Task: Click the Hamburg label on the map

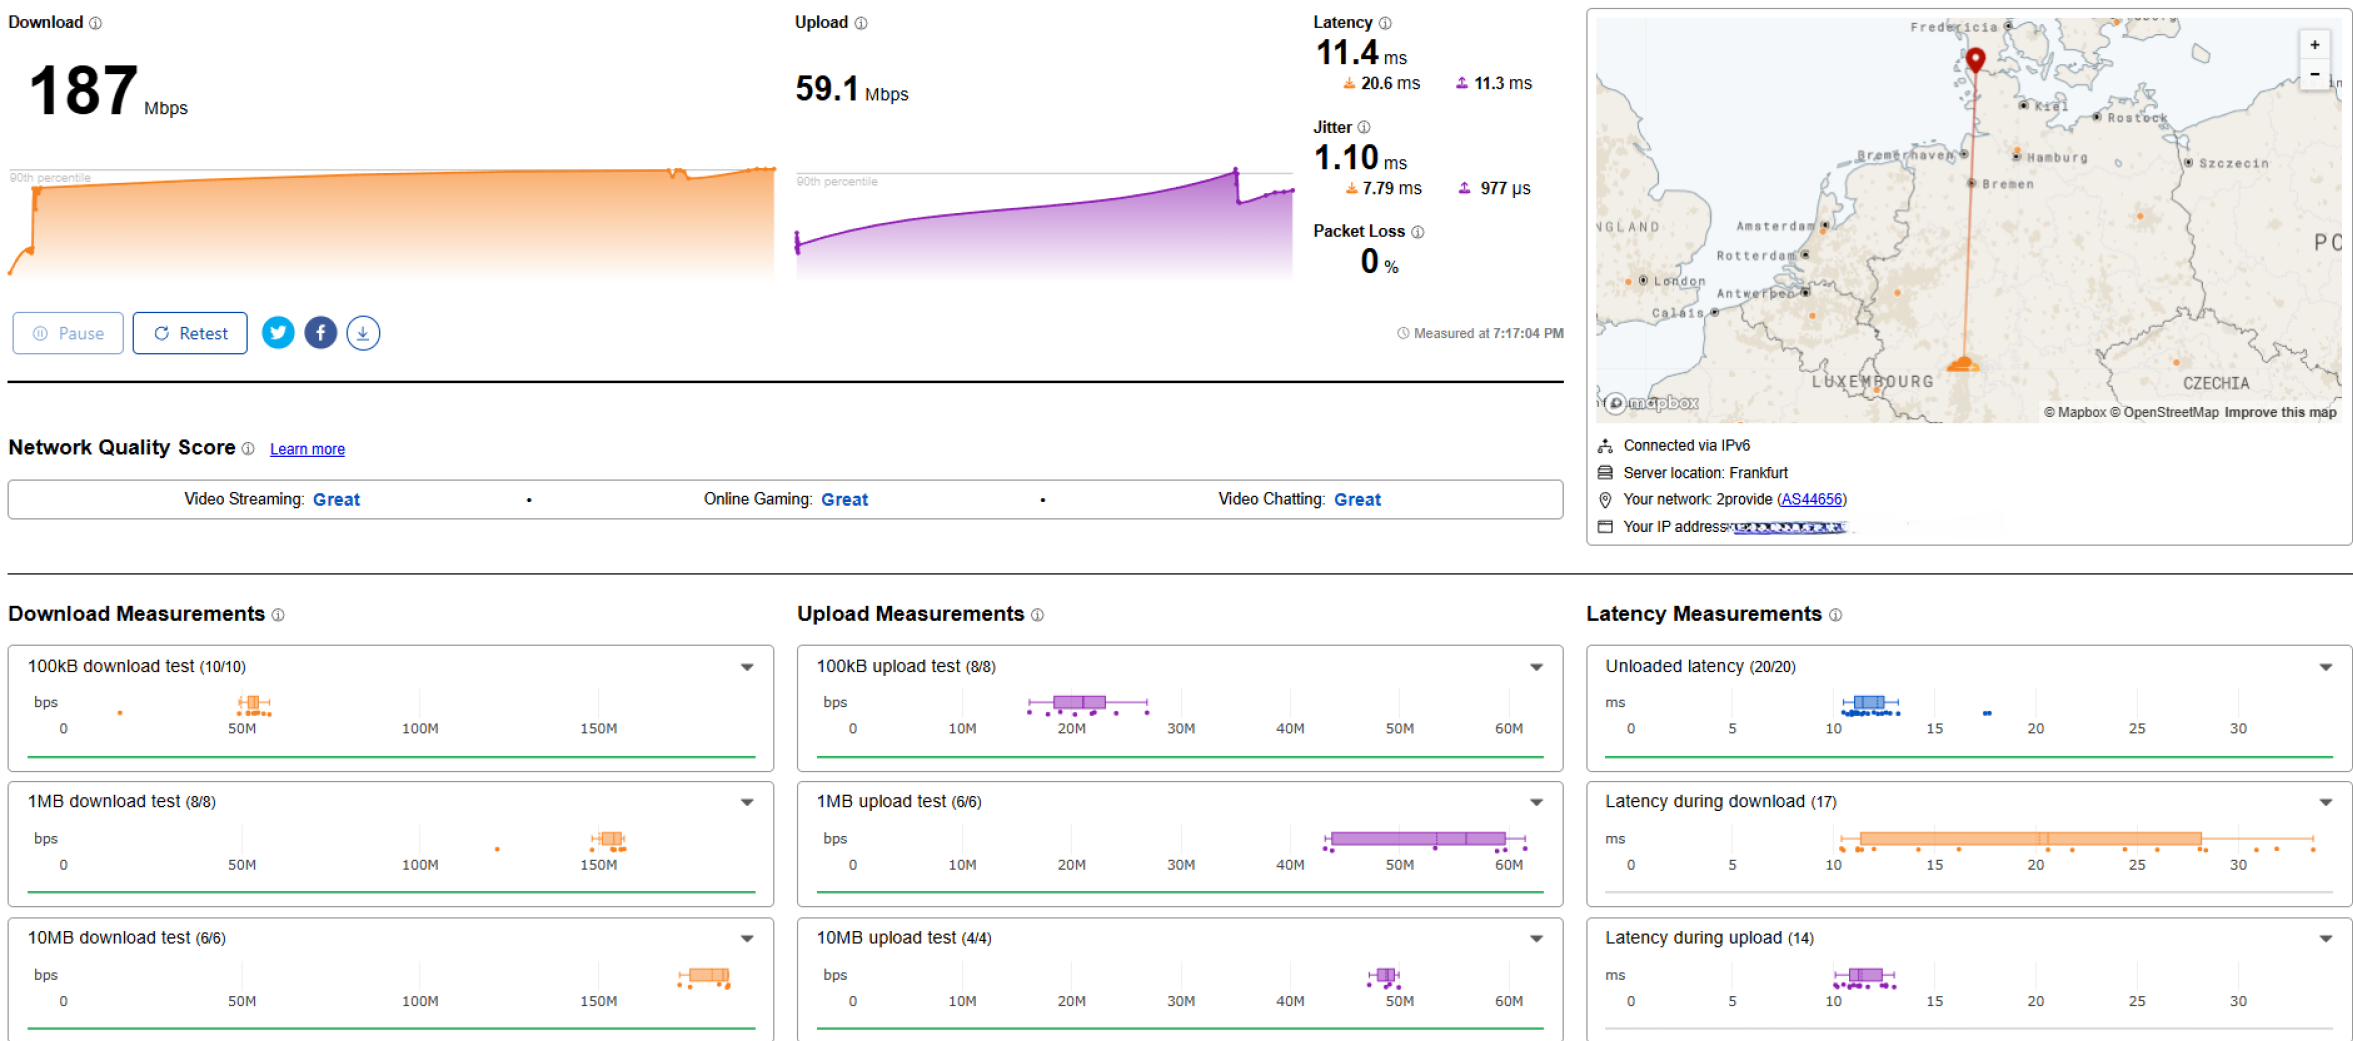Action: 2057,158
